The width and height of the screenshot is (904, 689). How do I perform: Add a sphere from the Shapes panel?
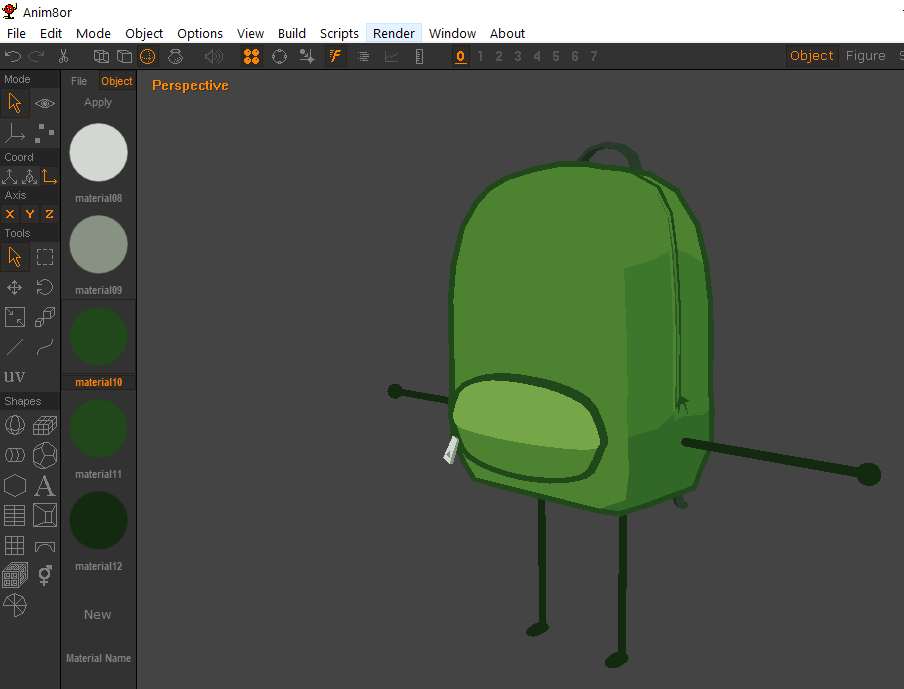15,426
